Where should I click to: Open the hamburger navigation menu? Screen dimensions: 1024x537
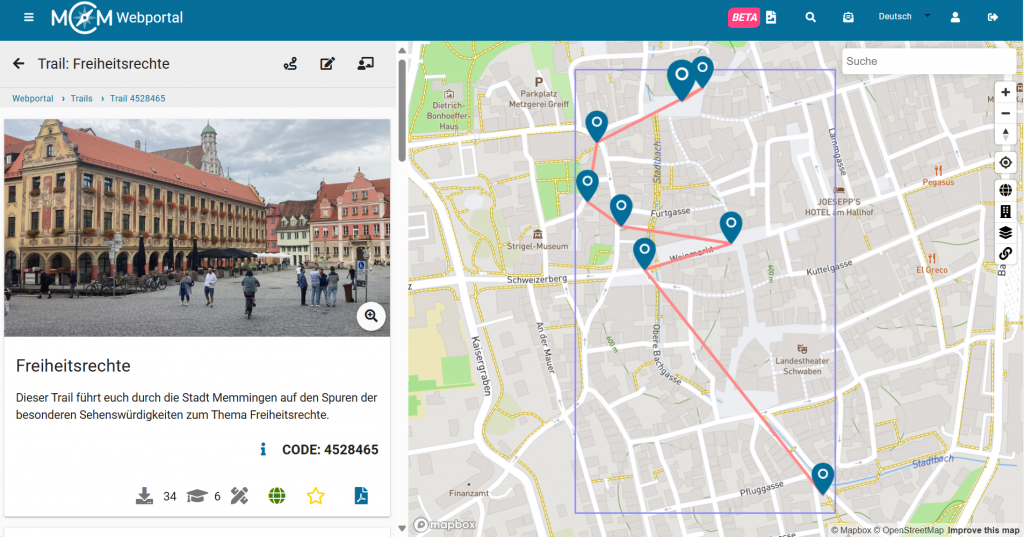(29, 18)
